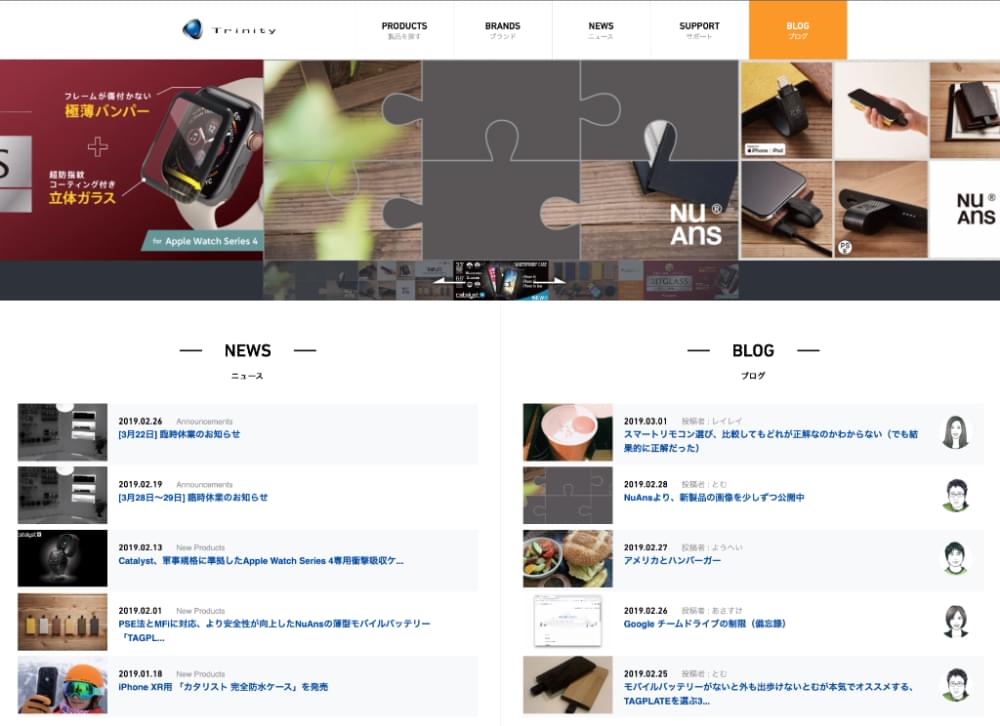Switch to the orange BLOG tab

click(x=797, y=30)
